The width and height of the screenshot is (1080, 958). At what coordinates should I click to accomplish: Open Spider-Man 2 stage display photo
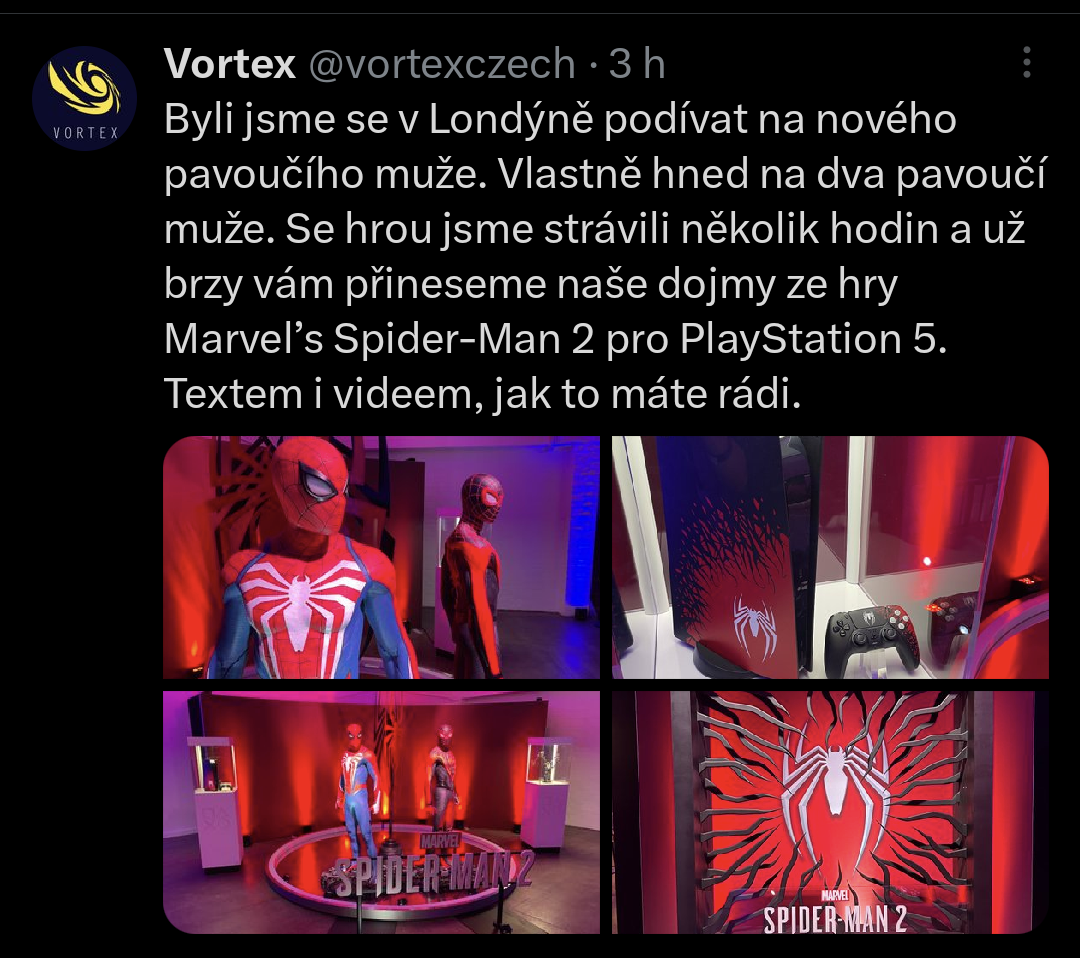381,813
